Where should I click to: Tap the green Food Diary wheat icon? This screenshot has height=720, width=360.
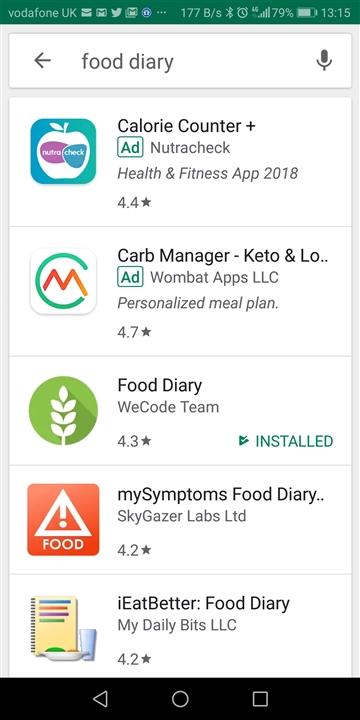(63, 411)
